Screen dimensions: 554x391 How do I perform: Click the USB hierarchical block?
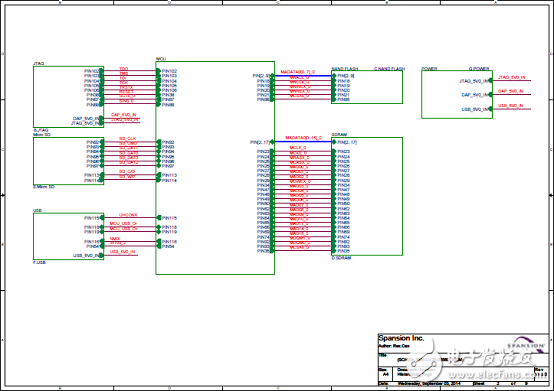point(69,236)
